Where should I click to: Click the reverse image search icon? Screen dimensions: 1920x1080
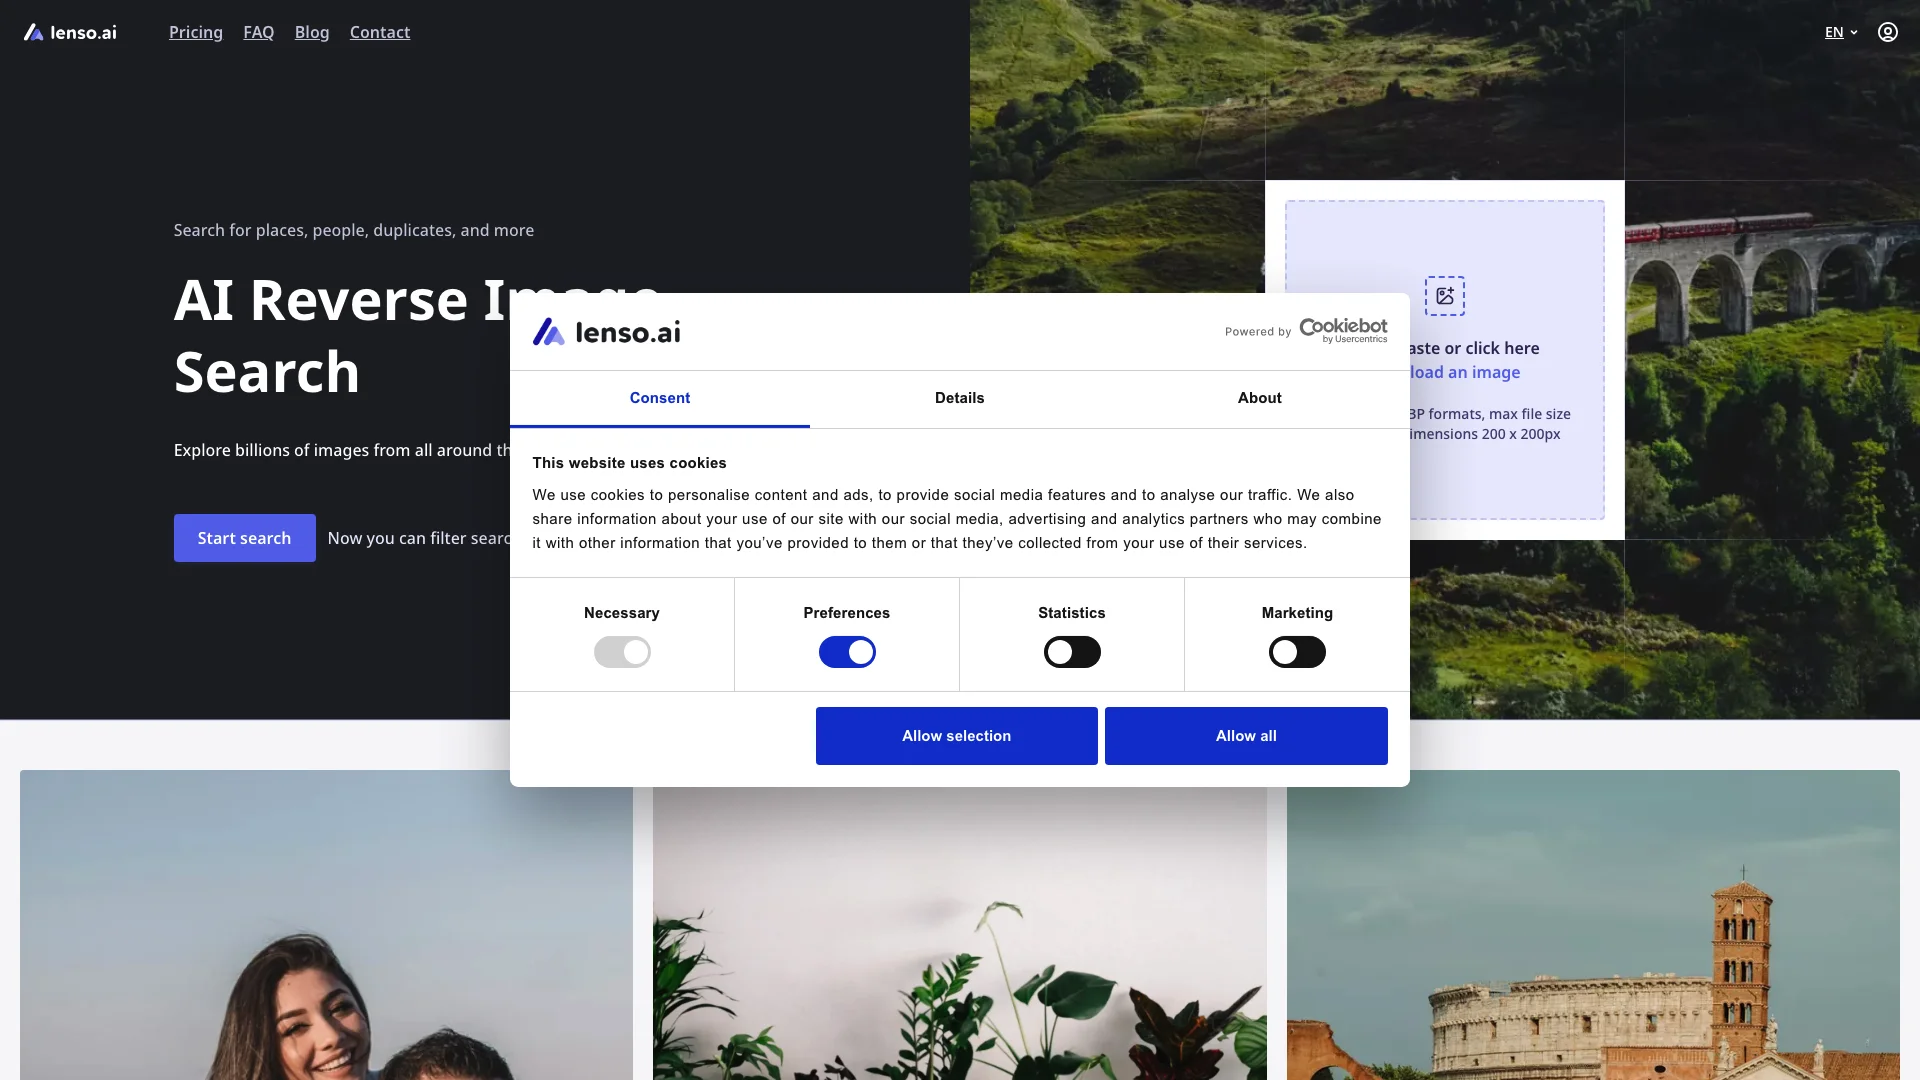click(1445, 293)
